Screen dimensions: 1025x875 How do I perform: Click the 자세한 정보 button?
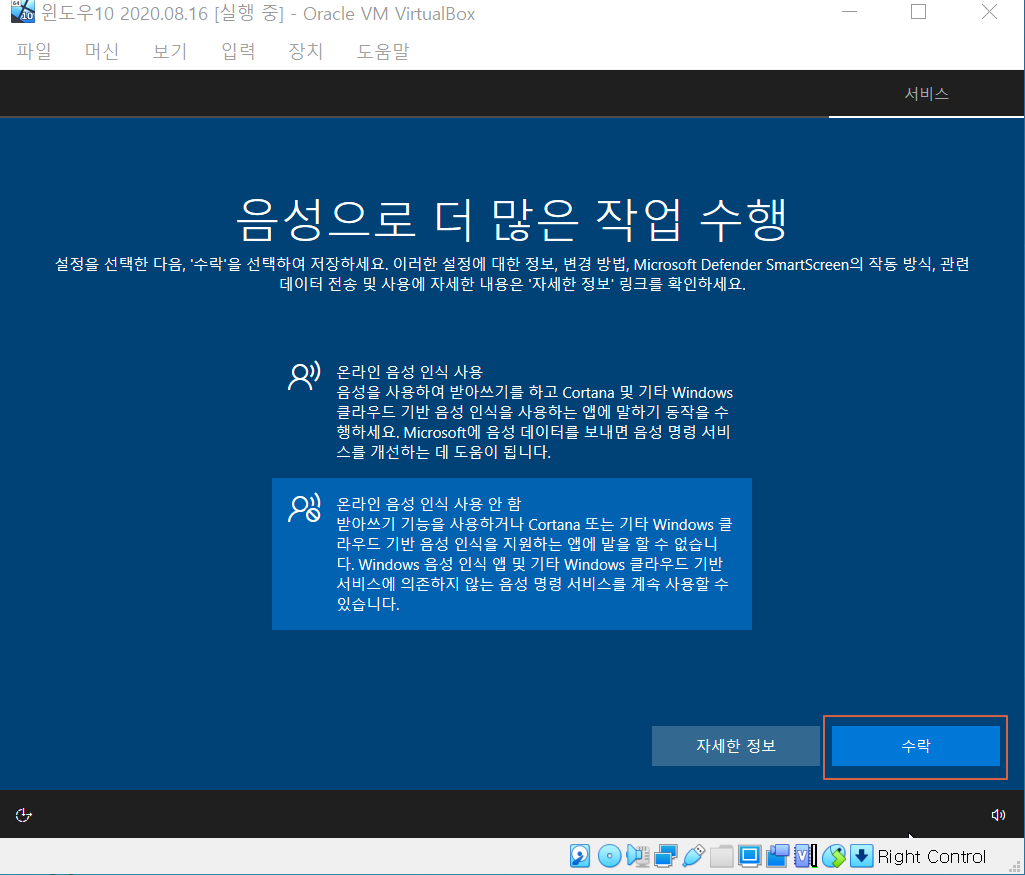click(735, 746)
